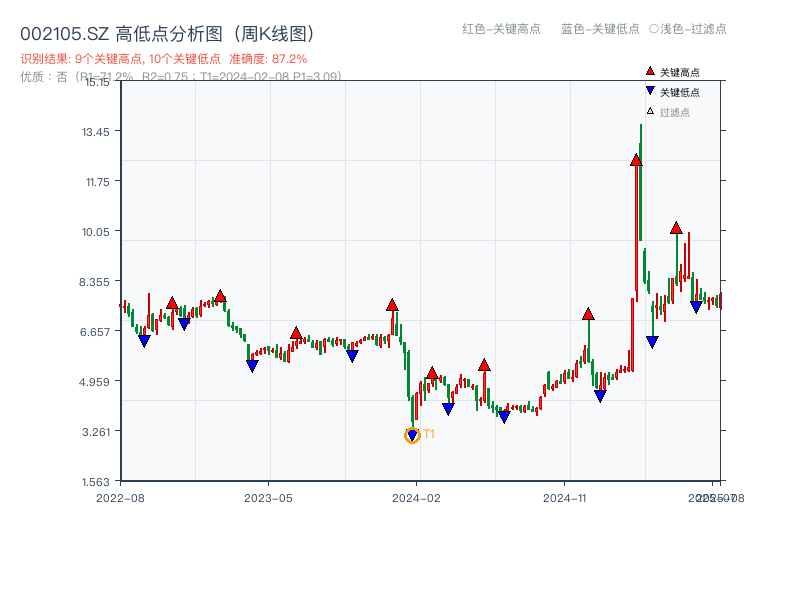
Task: Click the 蓝色-关键低点 header text
Action: 600,29
